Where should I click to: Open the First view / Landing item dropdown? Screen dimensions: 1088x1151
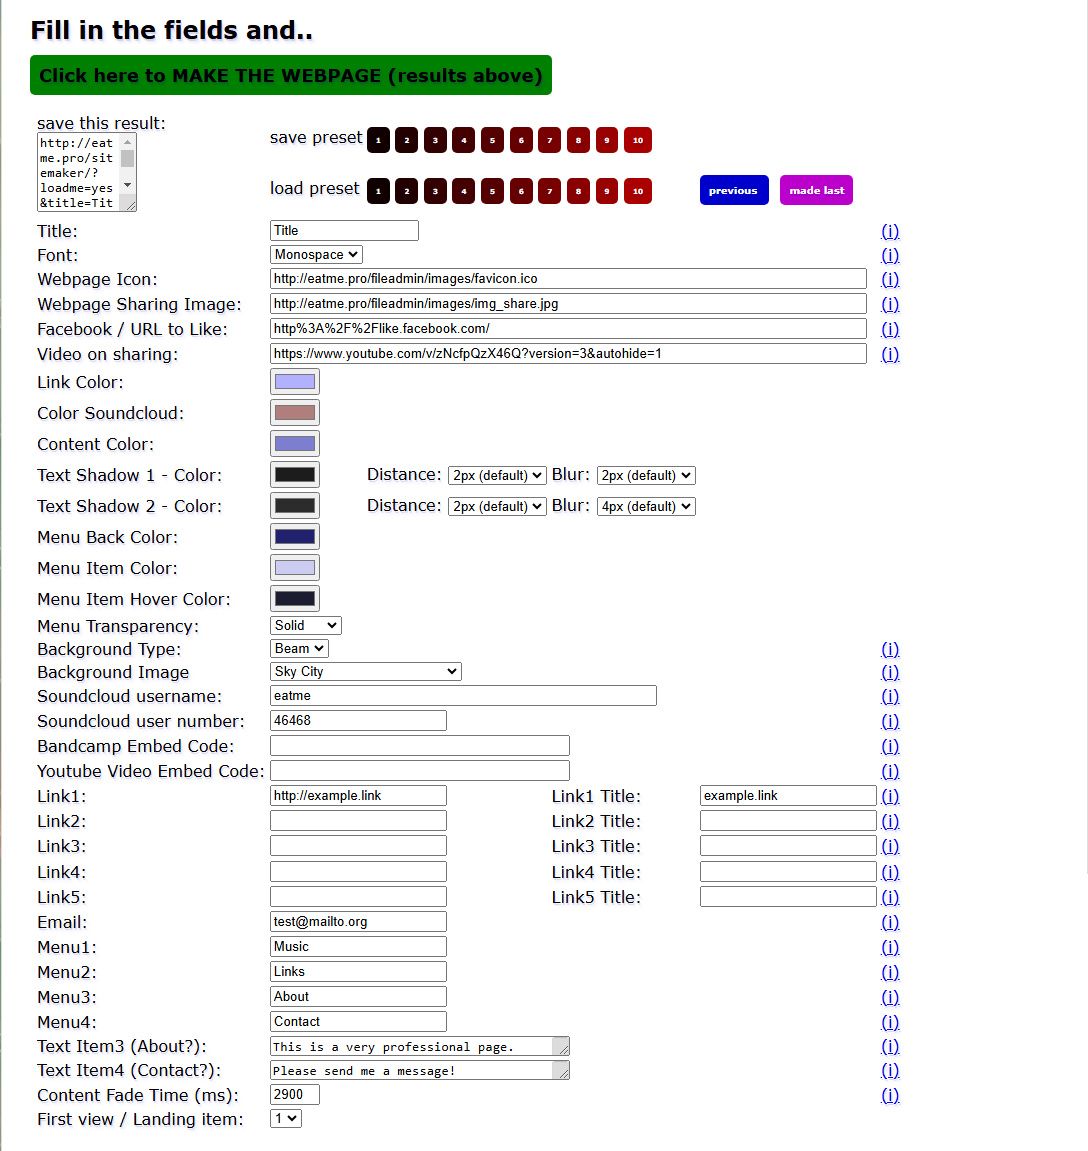284,1118
